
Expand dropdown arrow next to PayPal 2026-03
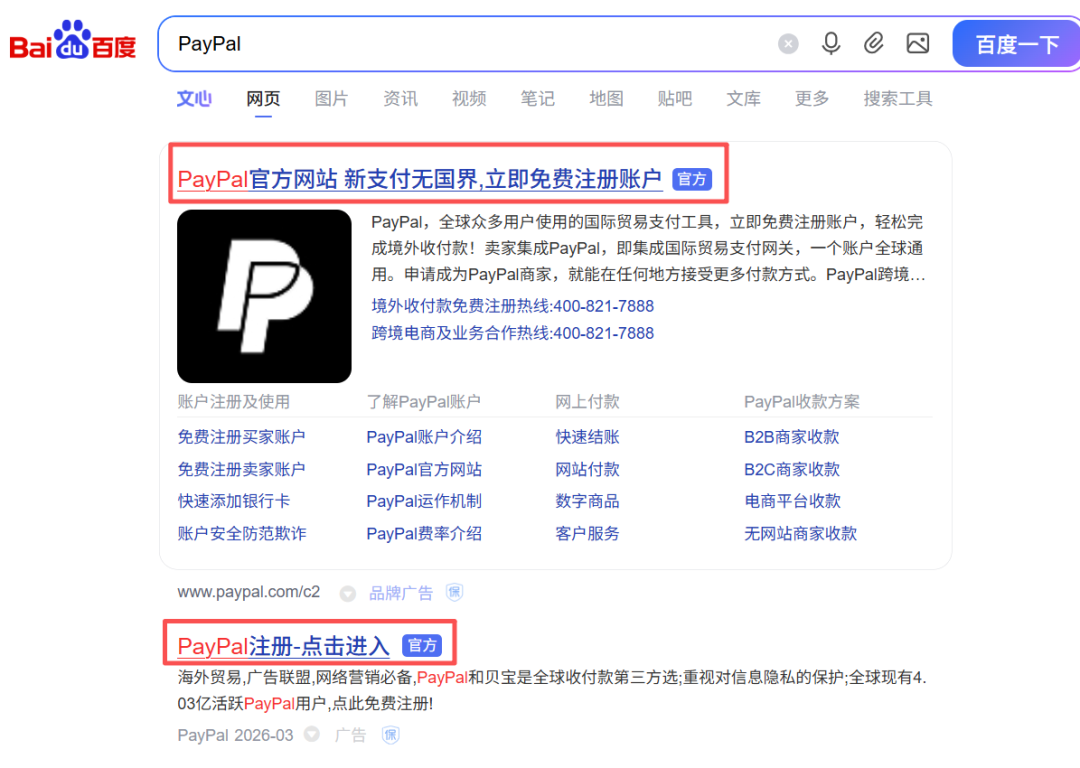tap(312, 734)
